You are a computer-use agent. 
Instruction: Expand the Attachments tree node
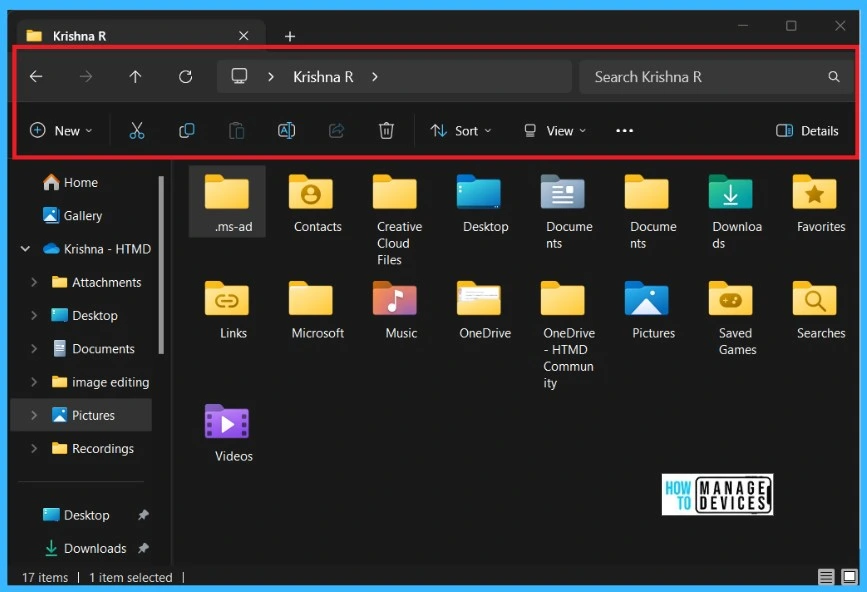click(x=34, y=282)
